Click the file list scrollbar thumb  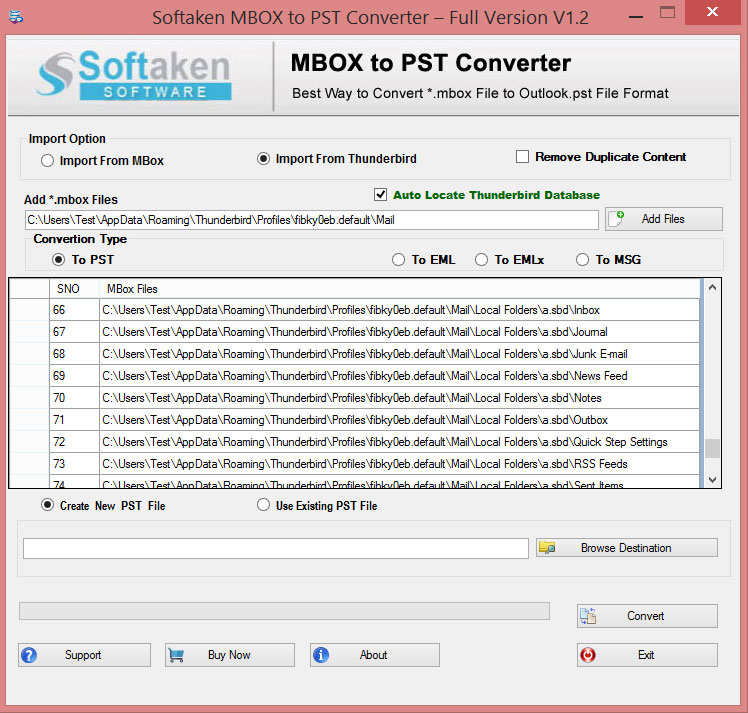point(712,448)
